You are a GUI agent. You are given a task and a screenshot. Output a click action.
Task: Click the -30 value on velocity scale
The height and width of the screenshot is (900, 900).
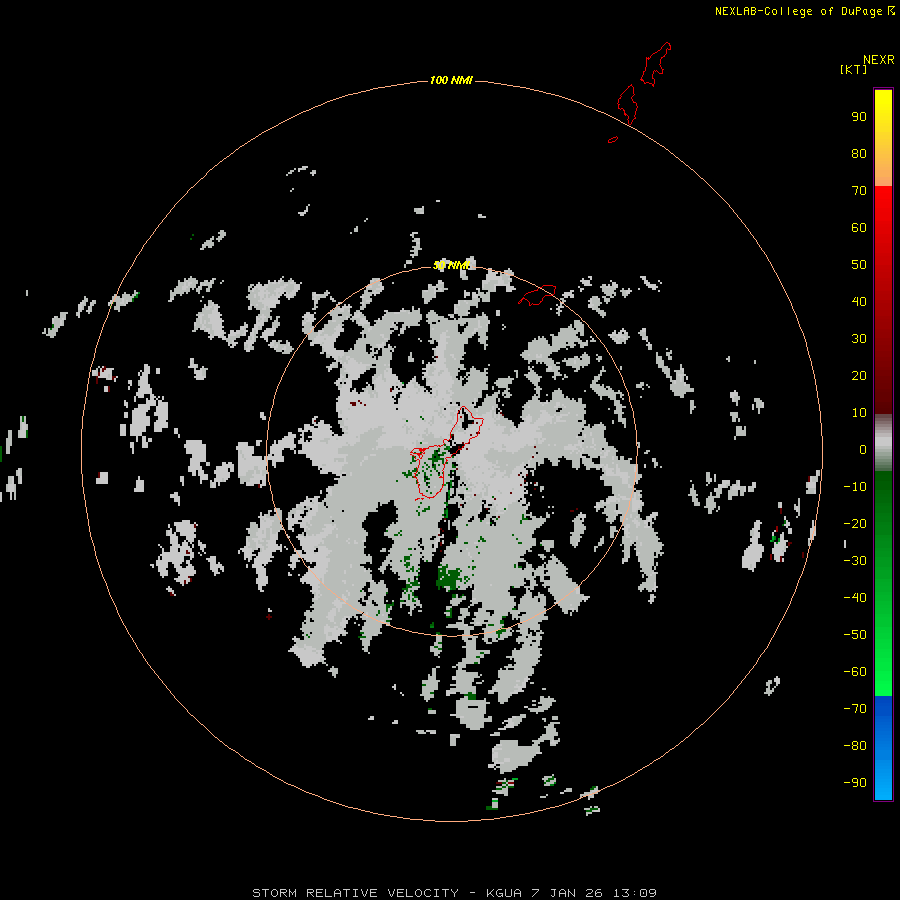coord(855,561)
